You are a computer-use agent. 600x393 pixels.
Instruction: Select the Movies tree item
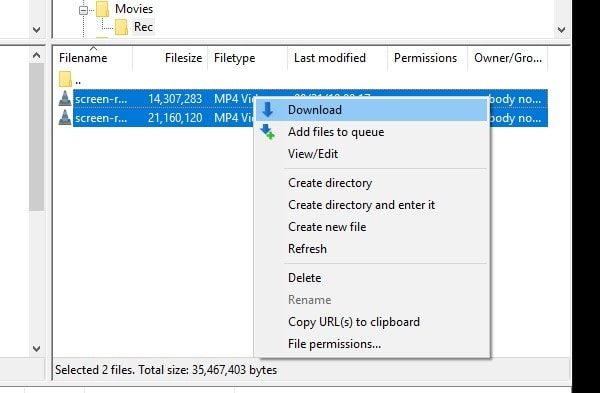[x=134, y=9]
